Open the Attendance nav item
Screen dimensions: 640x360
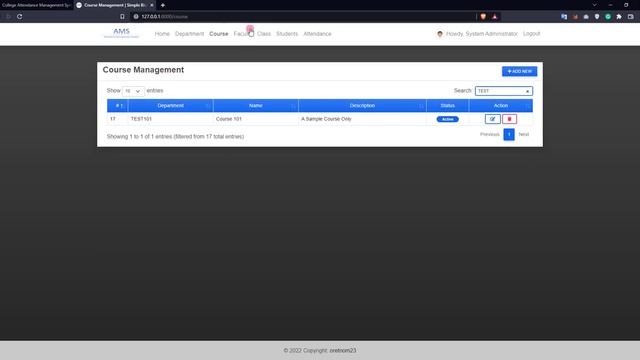point(317,34)
